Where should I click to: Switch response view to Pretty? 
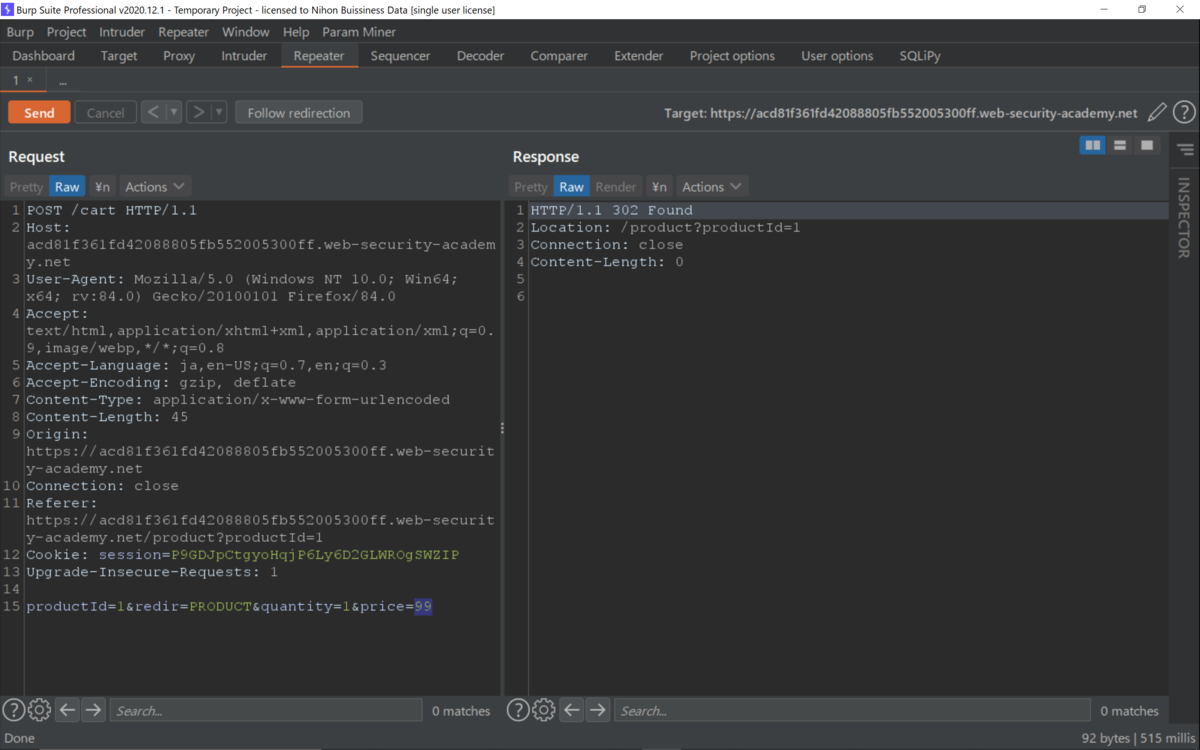pos(531,187)
